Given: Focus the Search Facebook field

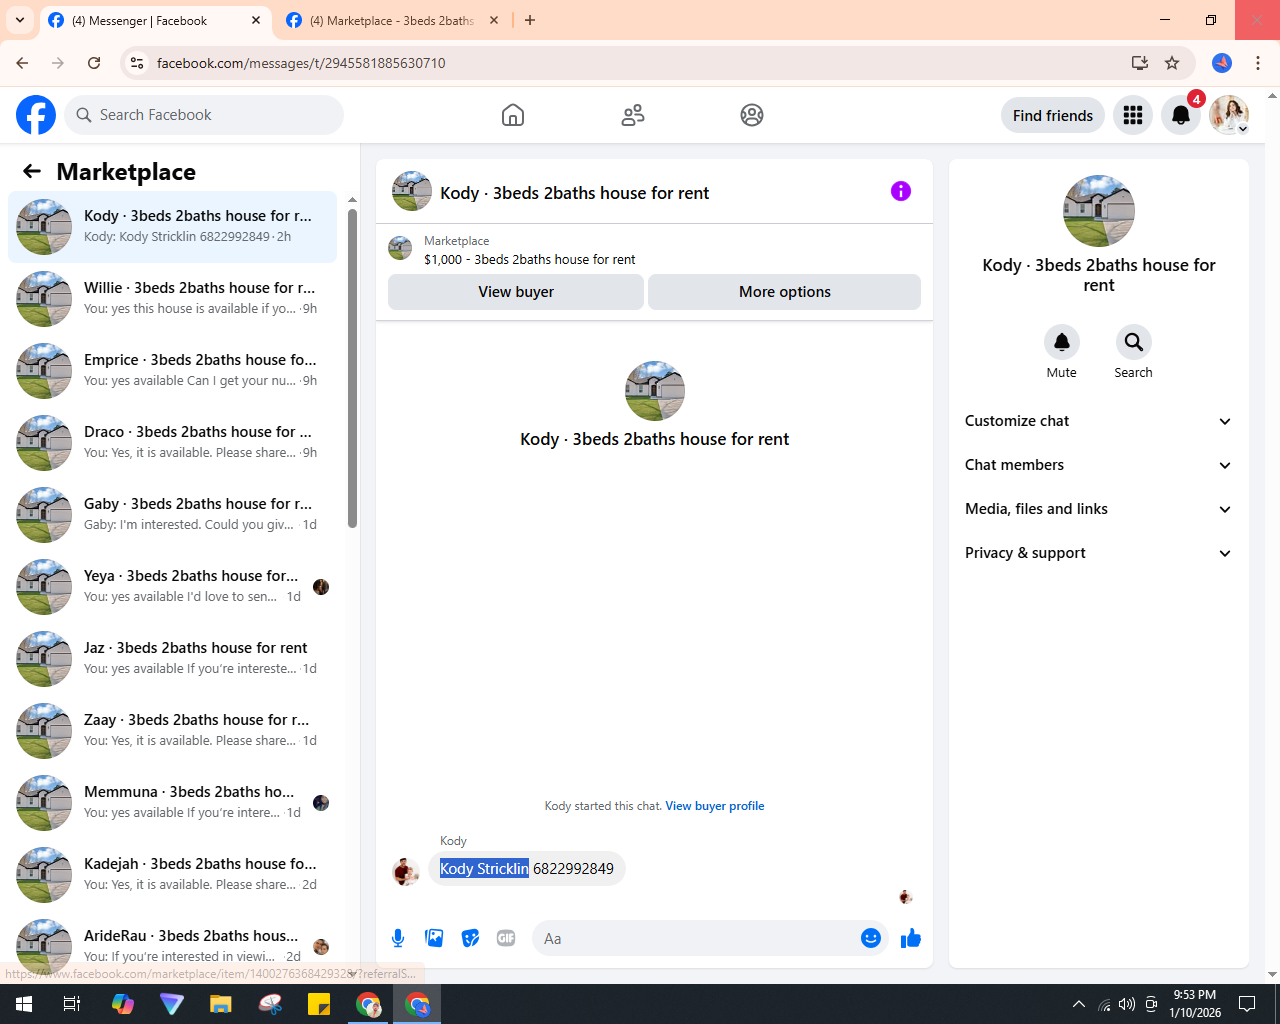Looking at the screenshot, I should click(204, 115).
